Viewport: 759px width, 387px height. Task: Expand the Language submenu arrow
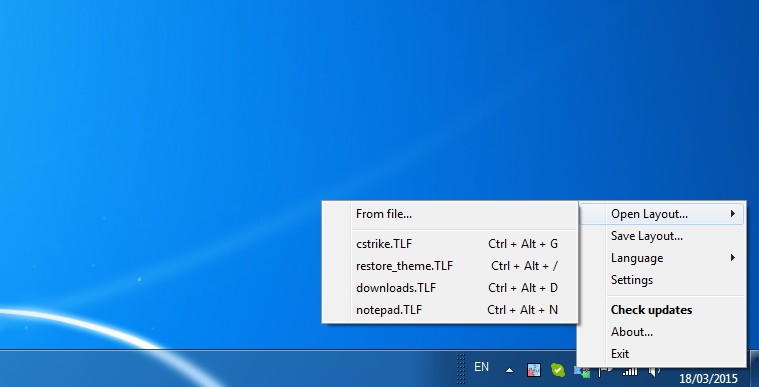pos(733,258)
